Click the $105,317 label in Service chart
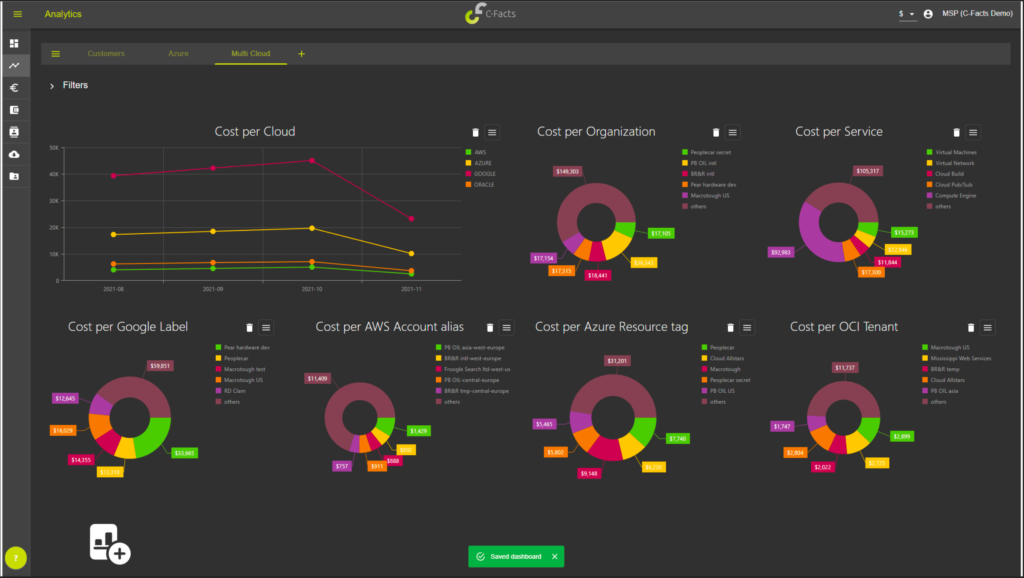 [x=868, y=171]
